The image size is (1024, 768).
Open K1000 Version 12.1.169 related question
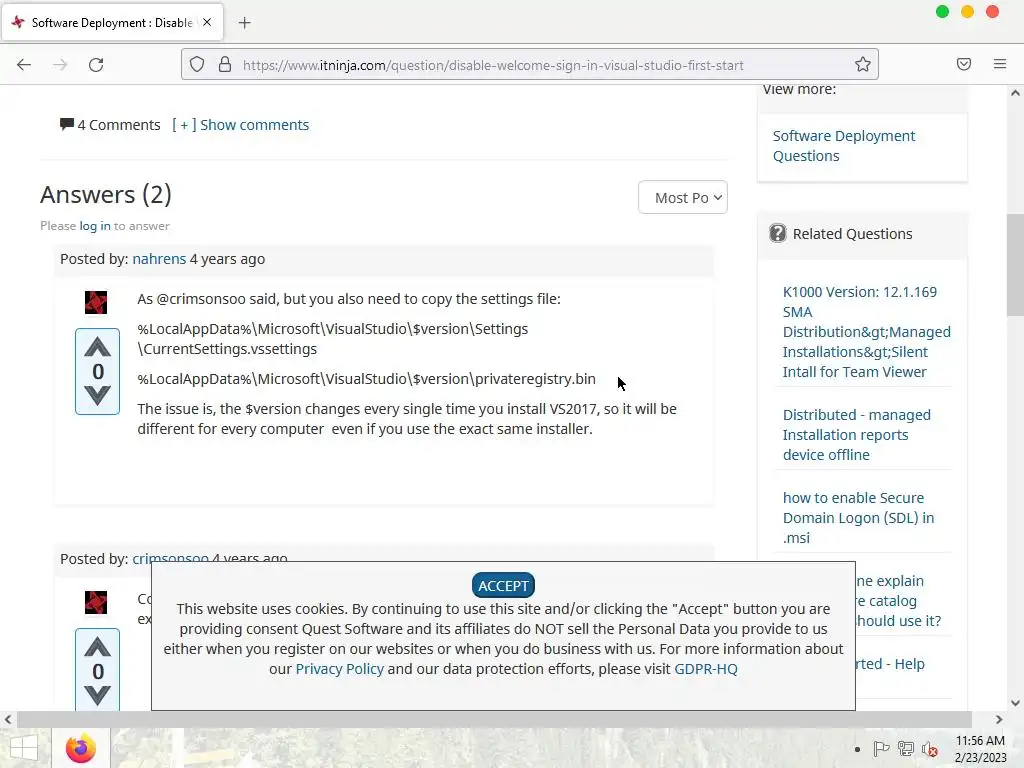tap(867, 332)
